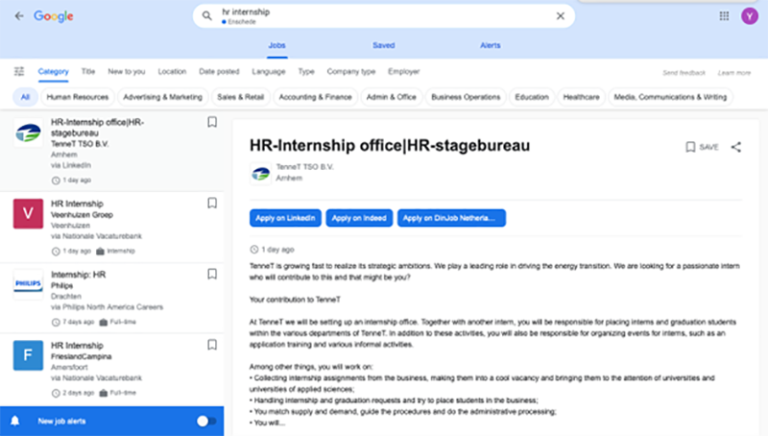Click the bell icon for job alerts
The image size is (768, 436).
click(15, 421)
